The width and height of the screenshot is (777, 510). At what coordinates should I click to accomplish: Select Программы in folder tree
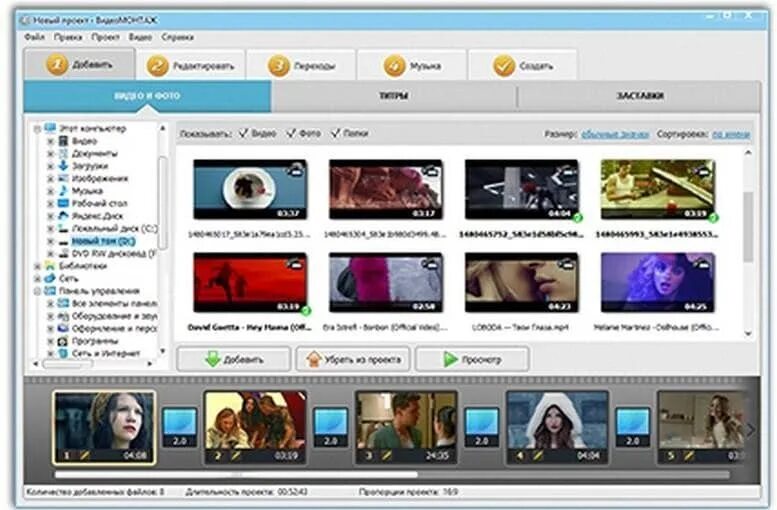point(95,341)
